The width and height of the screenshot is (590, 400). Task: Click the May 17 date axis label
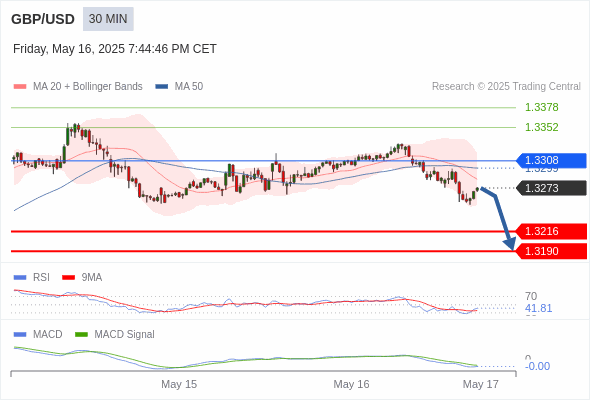pos(481,384)
